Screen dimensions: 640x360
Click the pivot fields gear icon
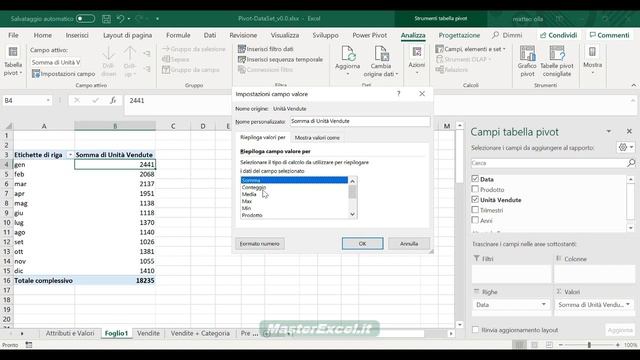point(623,147)
